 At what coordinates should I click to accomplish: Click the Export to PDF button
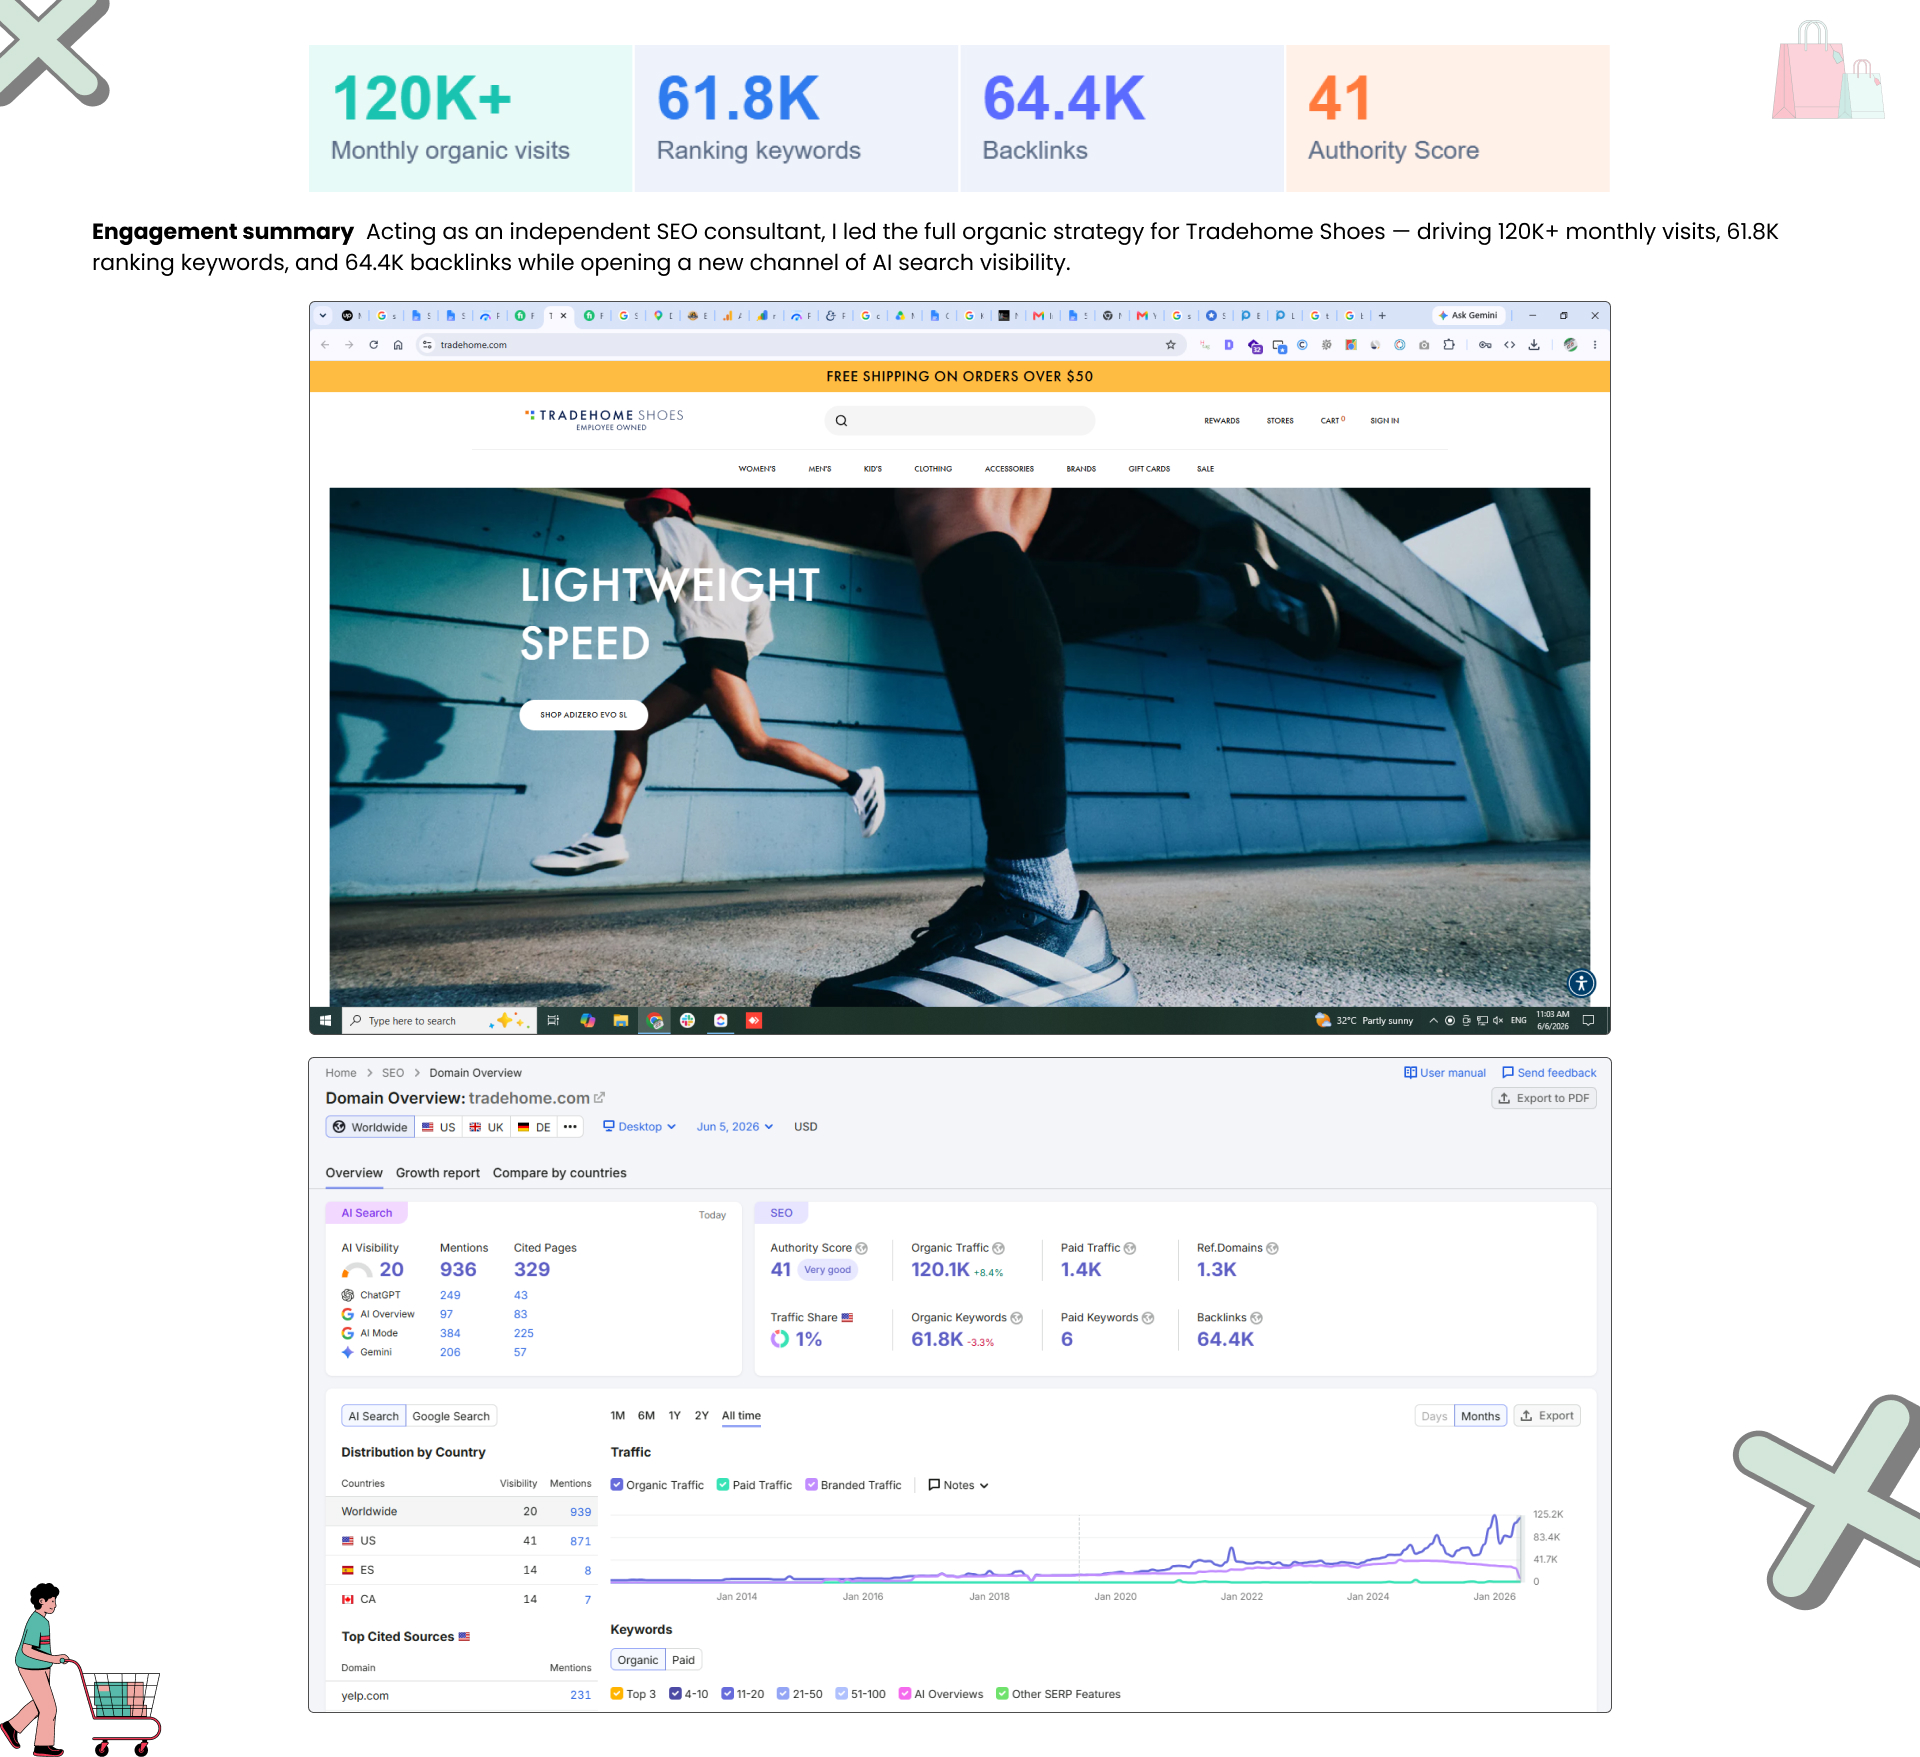pyautogui.click(x=1544, y=1098)
